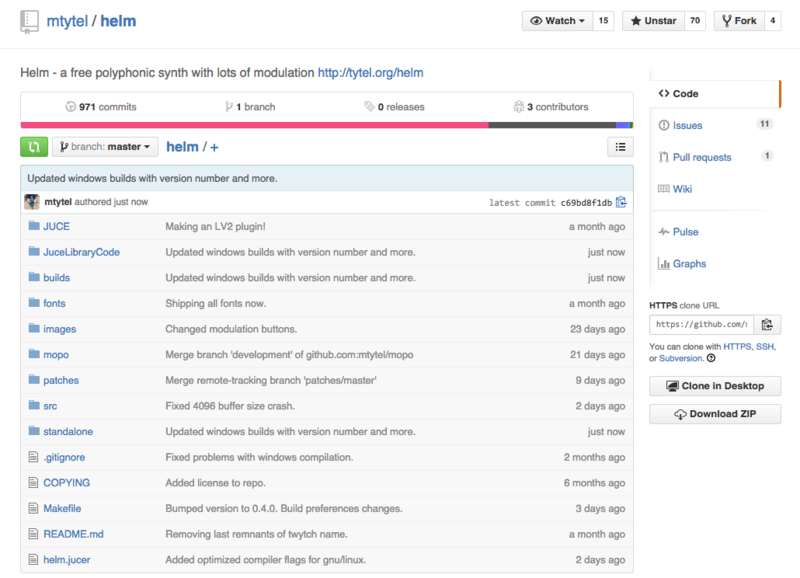Screen dimensions: 800x578
Task: Open the Pulse page from sidebar
Action: (685, 232)
